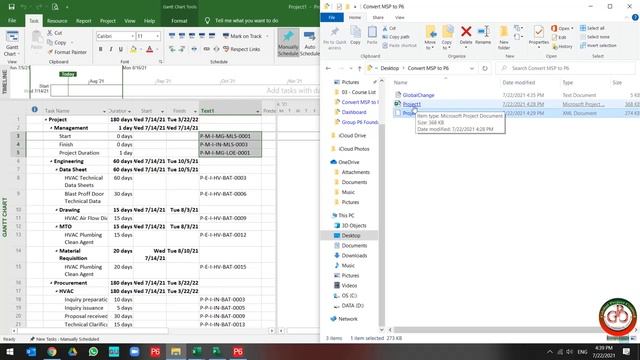Click the 100% complete icon
640x360 pixels.
(211, 36)
